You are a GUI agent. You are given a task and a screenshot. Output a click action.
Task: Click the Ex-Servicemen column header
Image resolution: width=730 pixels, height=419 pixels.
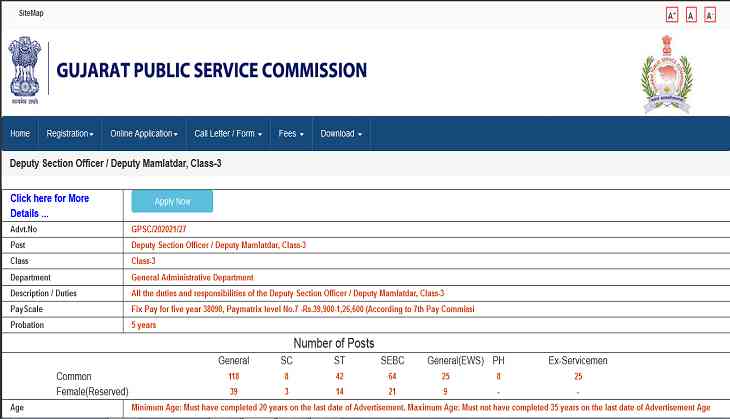point(578,360)
